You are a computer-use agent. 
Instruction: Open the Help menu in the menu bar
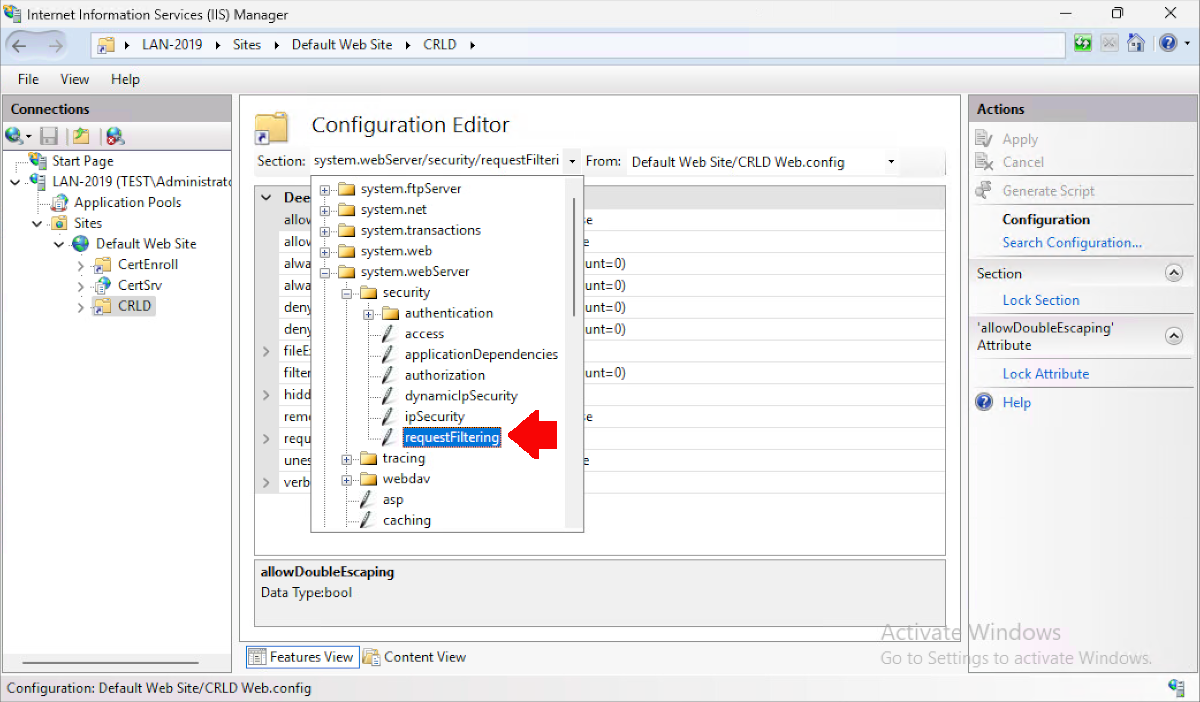click(x=125, y=79)
